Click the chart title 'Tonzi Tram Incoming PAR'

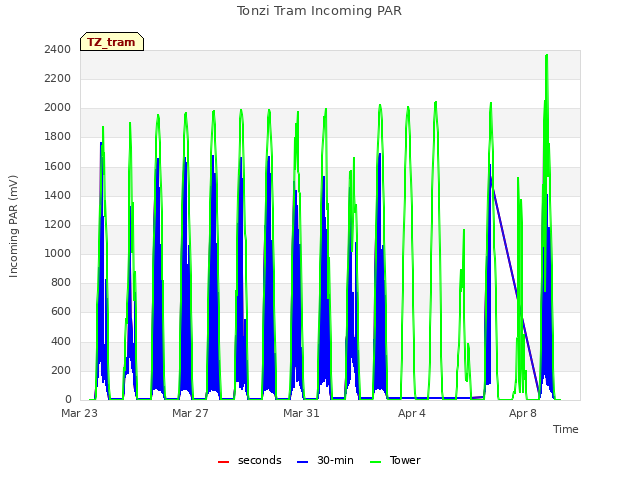pyautogui.click(x=319, y=11)
